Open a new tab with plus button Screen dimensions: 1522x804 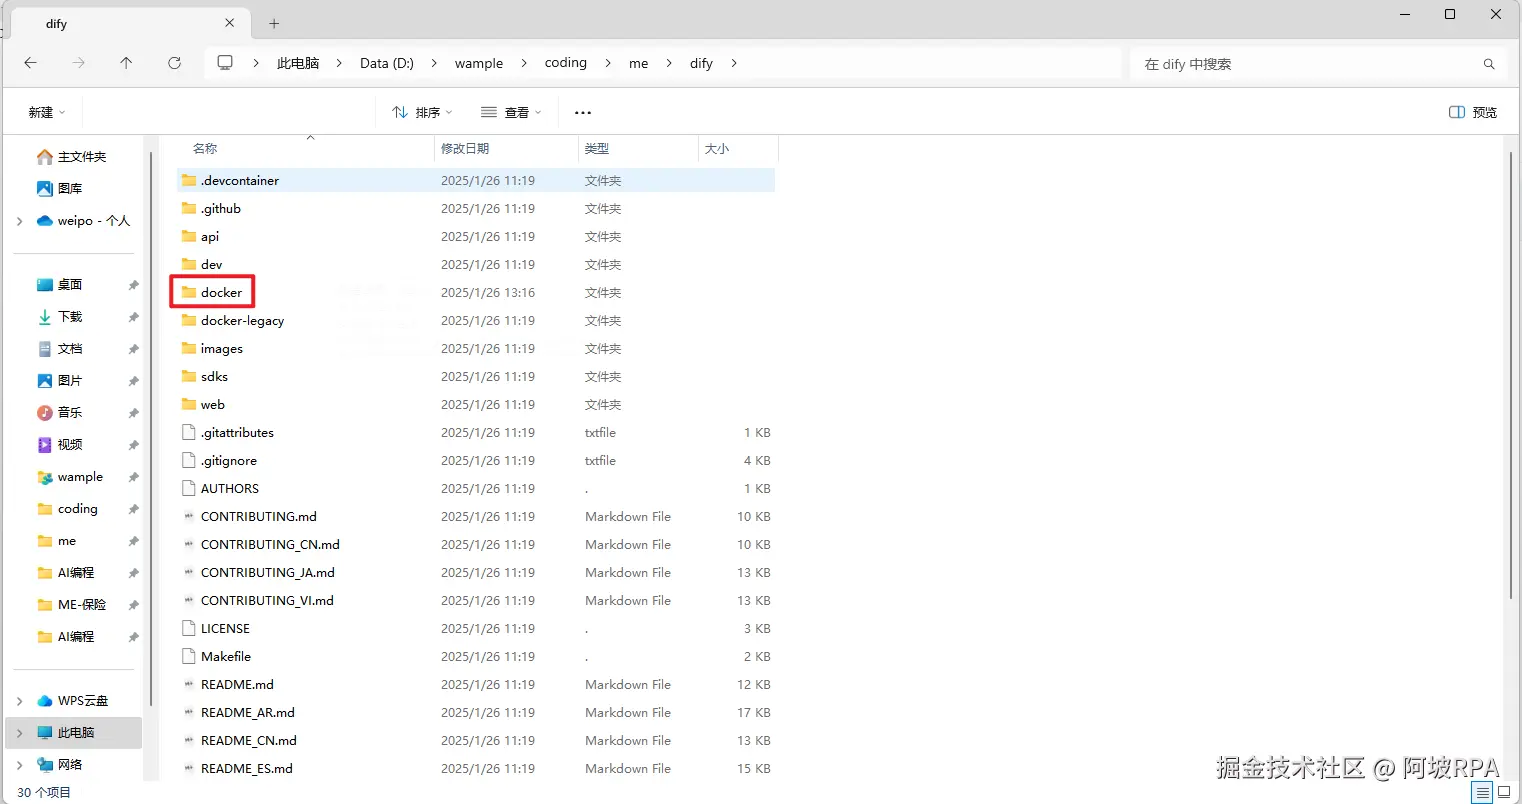coord(274,23)
